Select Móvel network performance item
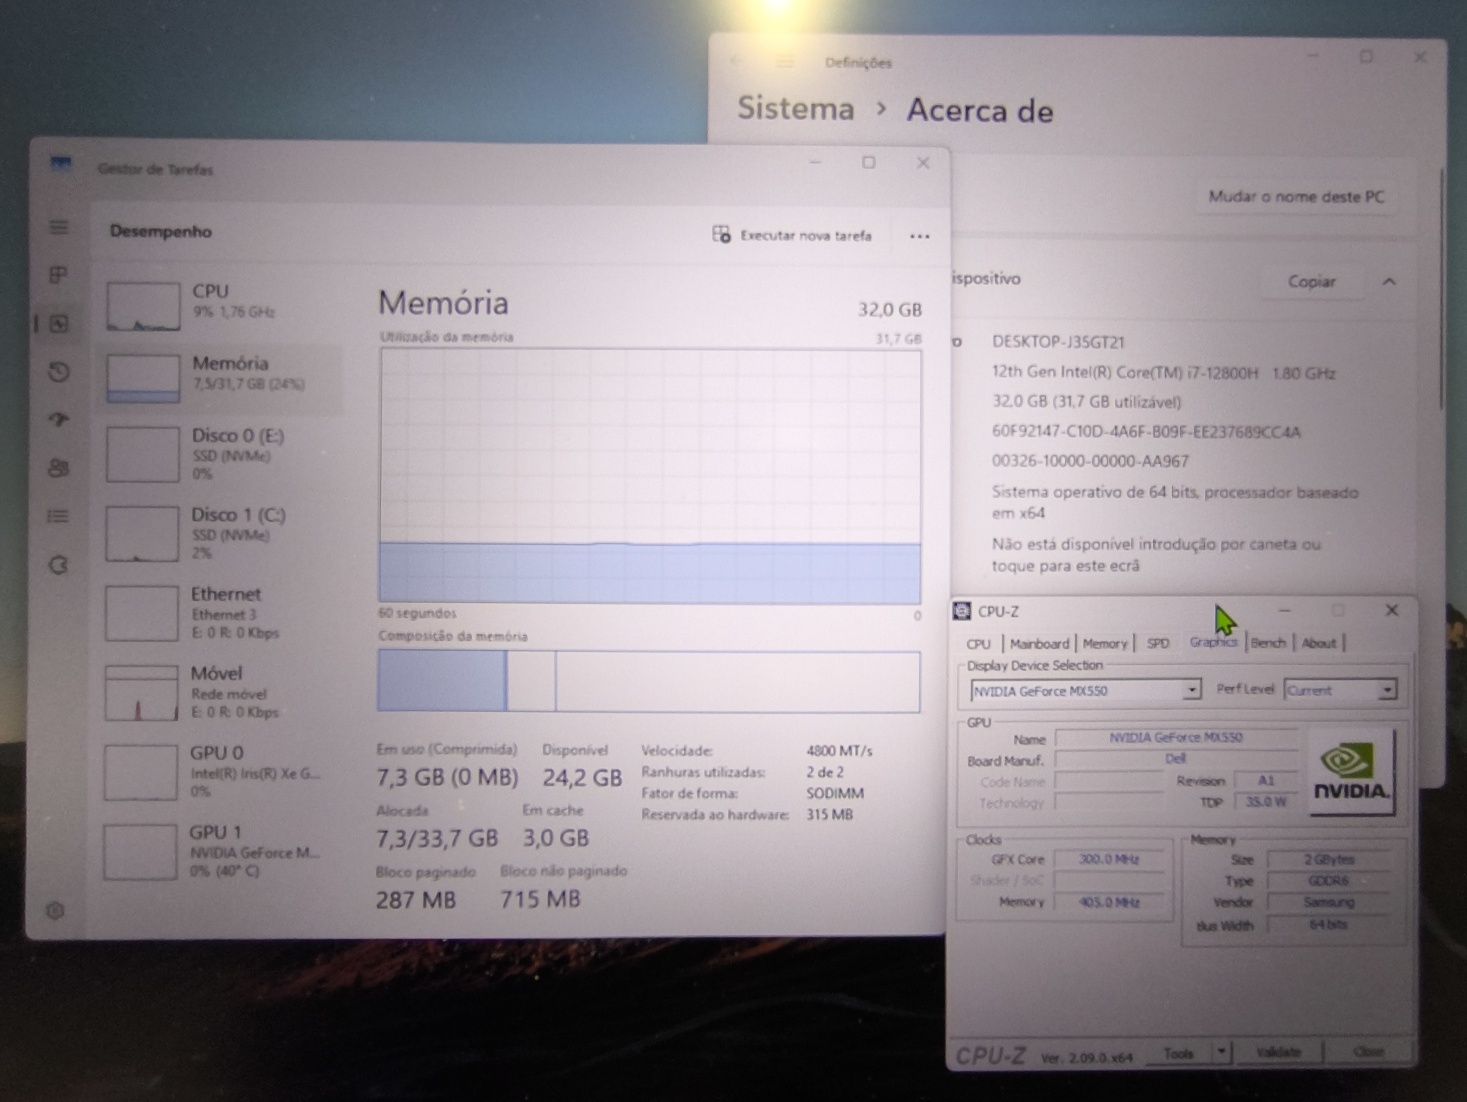The image size is (1467, 1102). [x=222, y=692]
